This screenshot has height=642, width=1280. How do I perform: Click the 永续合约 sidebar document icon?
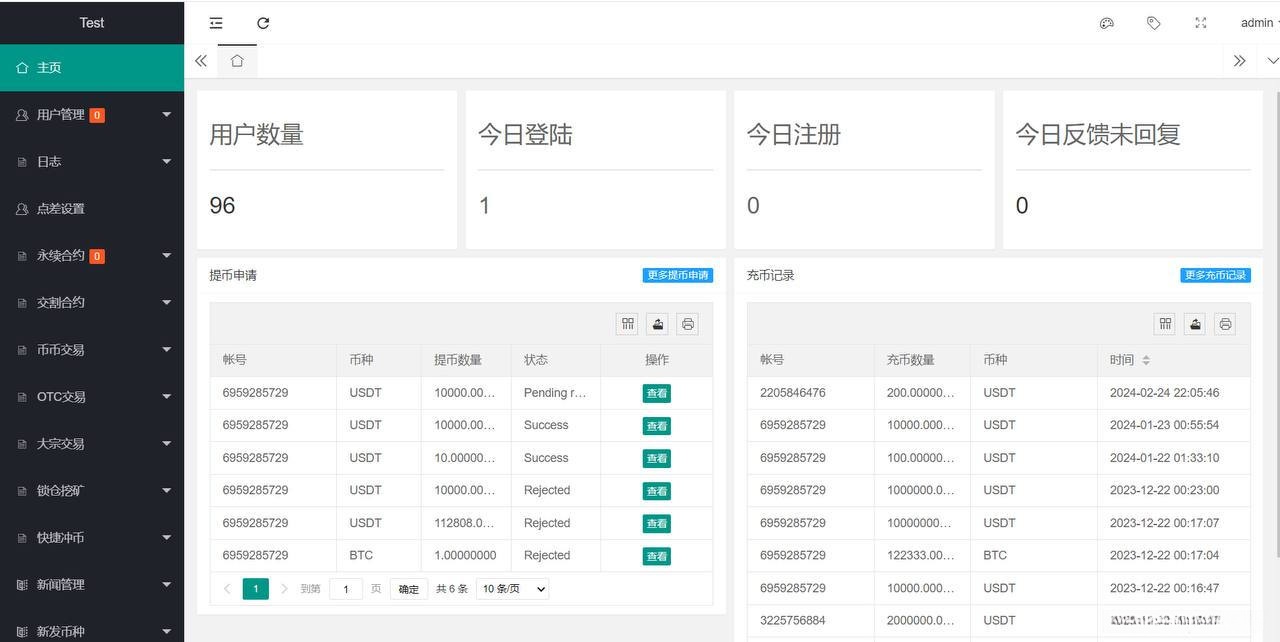point(22,256)
